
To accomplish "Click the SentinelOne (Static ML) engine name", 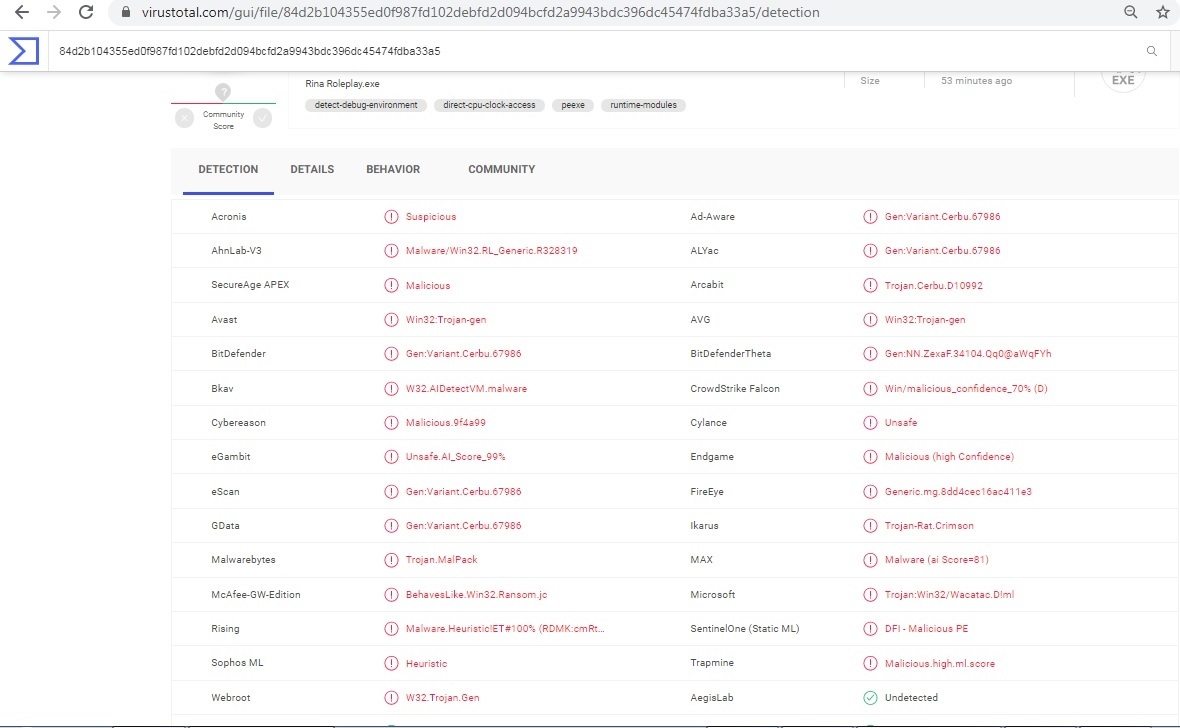I will click(744, 629).
